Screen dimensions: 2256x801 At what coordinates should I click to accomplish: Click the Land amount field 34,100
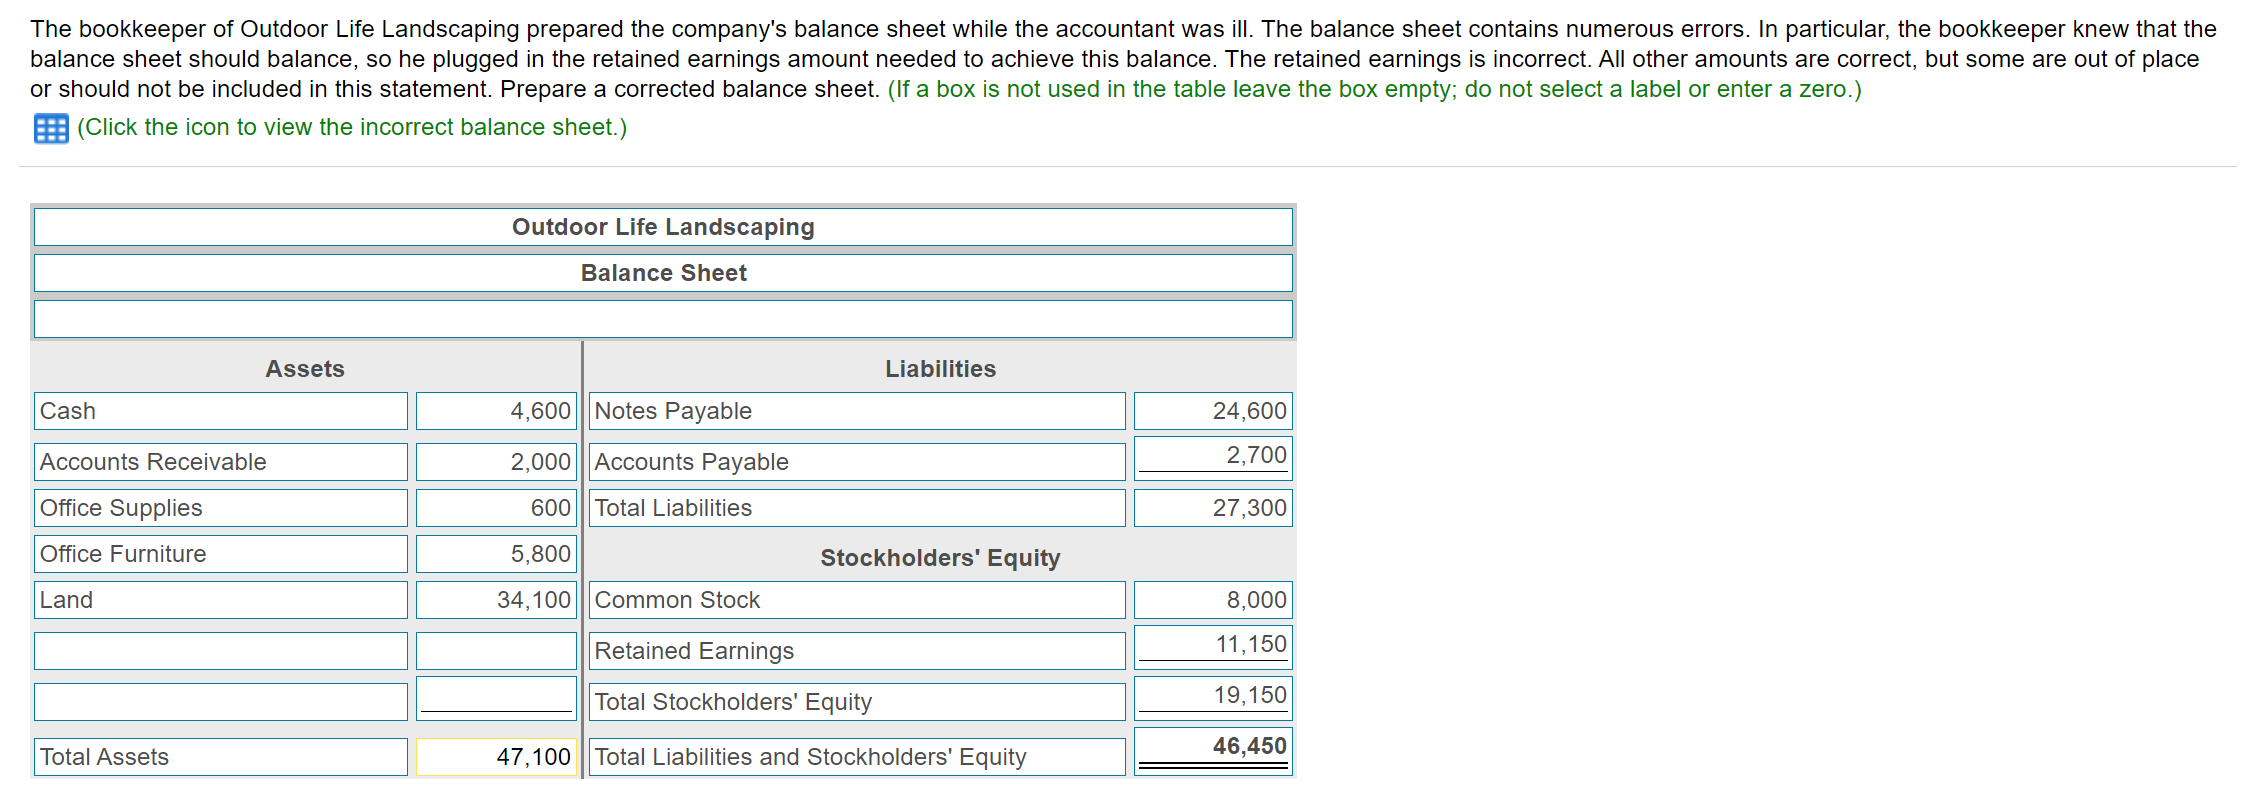click(496, 600)
